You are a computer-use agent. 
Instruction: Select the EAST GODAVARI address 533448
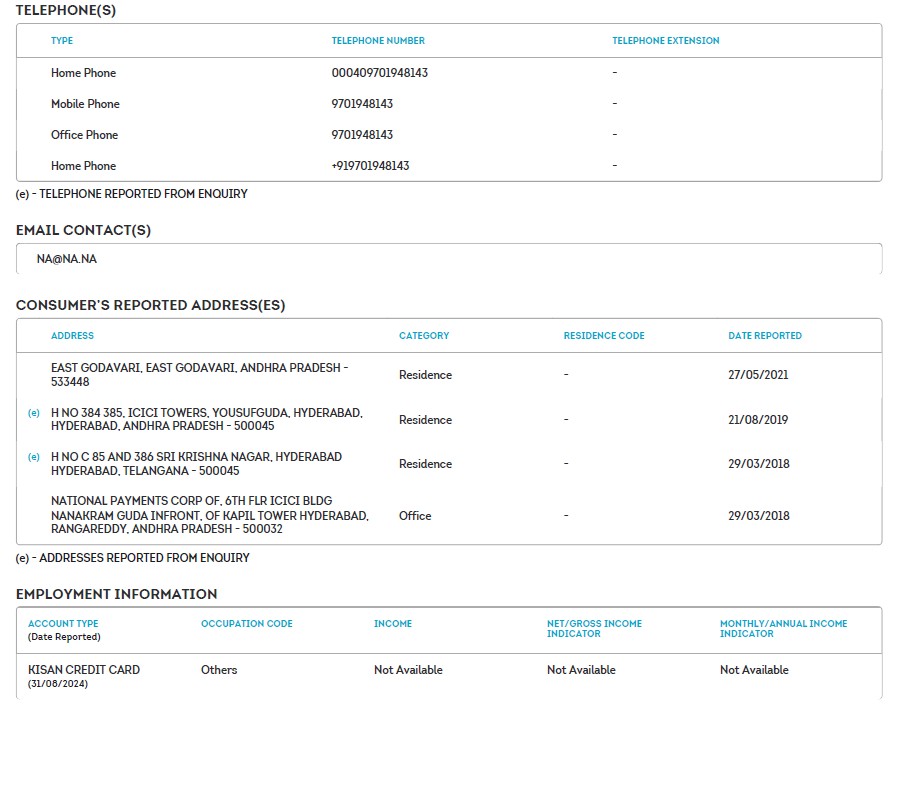pyautogui.click(x=200, y=375)
